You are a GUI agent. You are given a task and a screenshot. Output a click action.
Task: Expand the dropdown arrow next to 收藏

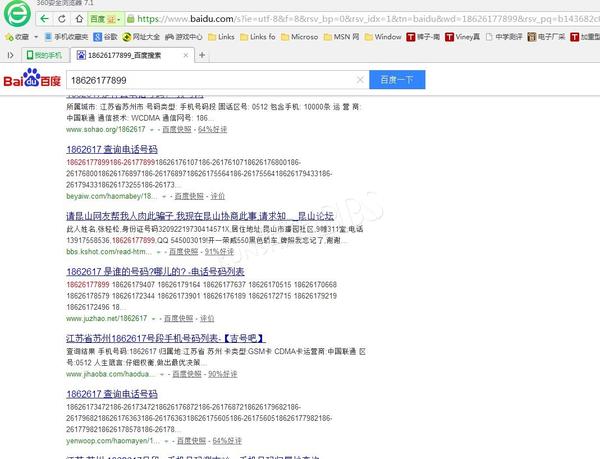(36, 37)
